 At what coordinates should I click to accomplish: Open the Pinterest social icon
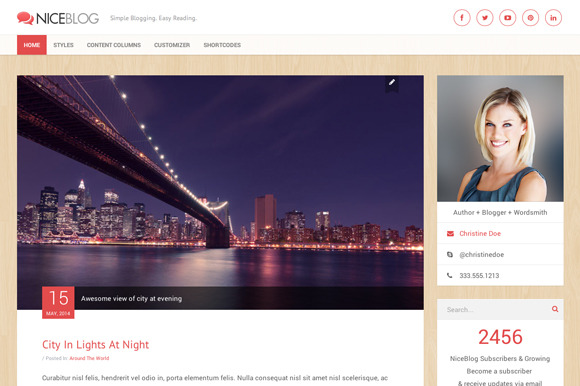pyautogui.click(x=530, y=18)
